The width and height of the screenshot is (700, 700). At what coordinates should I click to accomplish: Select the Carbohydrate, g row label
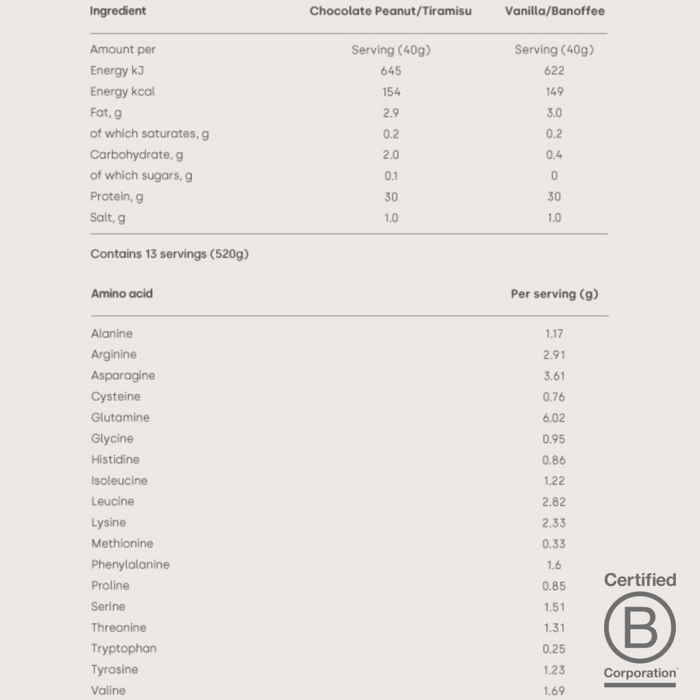[x=137, y=155]
